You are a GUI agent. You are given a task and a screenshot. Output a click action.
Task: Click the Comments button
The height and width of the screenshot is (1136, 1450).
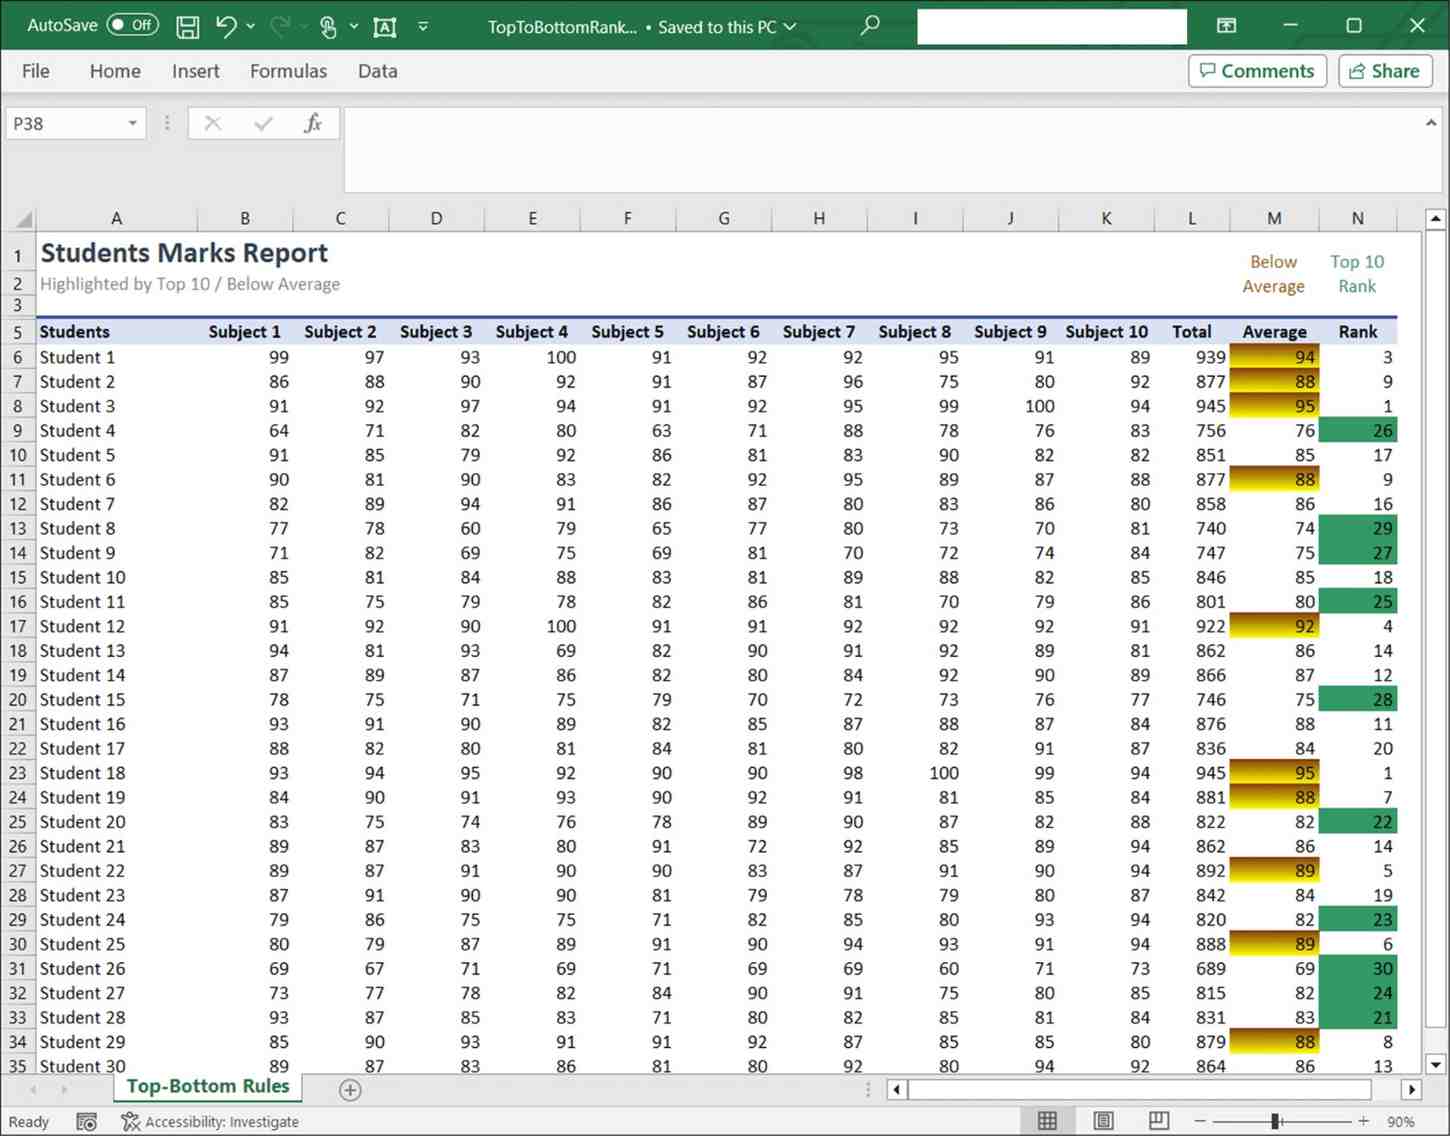1257,71
